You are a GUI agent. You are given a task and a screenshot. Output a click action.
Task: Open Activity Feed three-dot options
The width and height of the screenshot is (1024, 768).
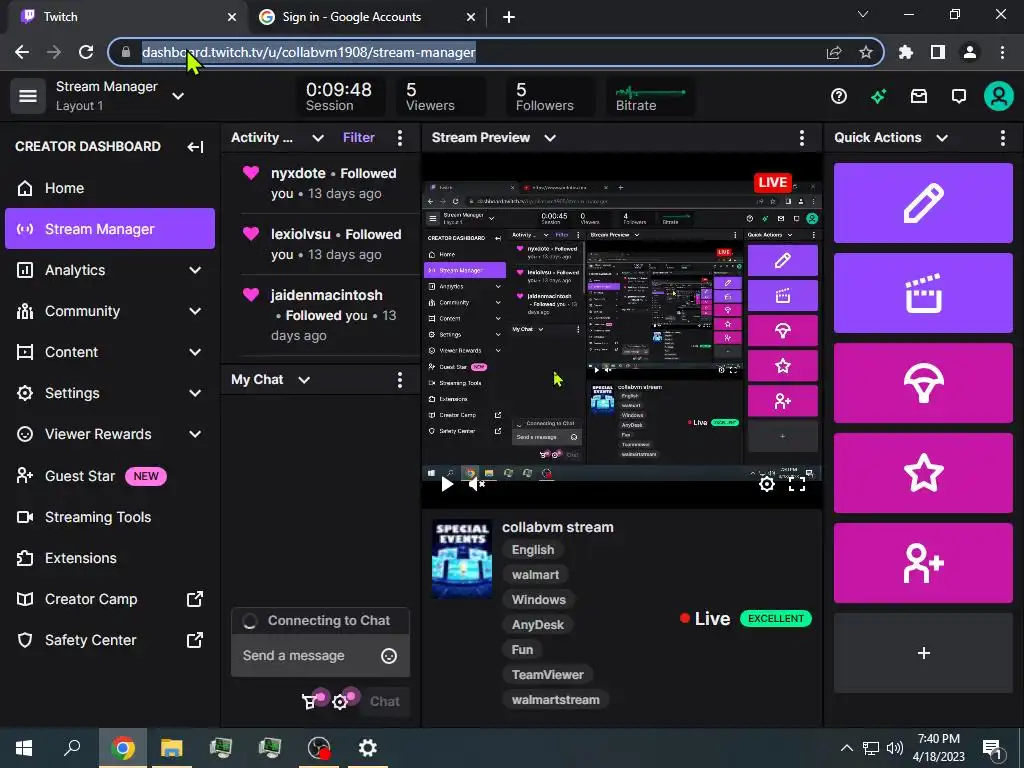[x=400, y=138]
